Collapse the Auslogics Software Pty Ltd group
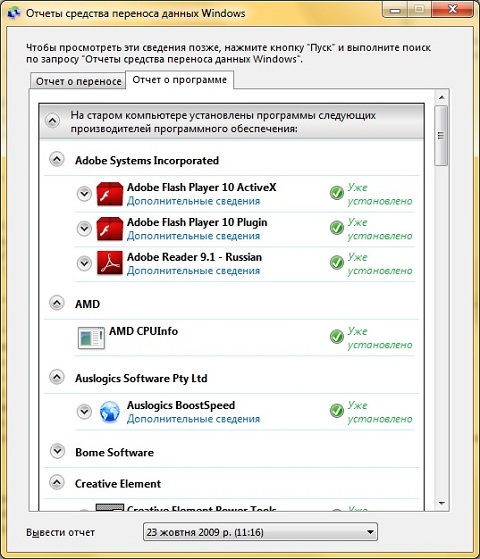 coord(57,377)
